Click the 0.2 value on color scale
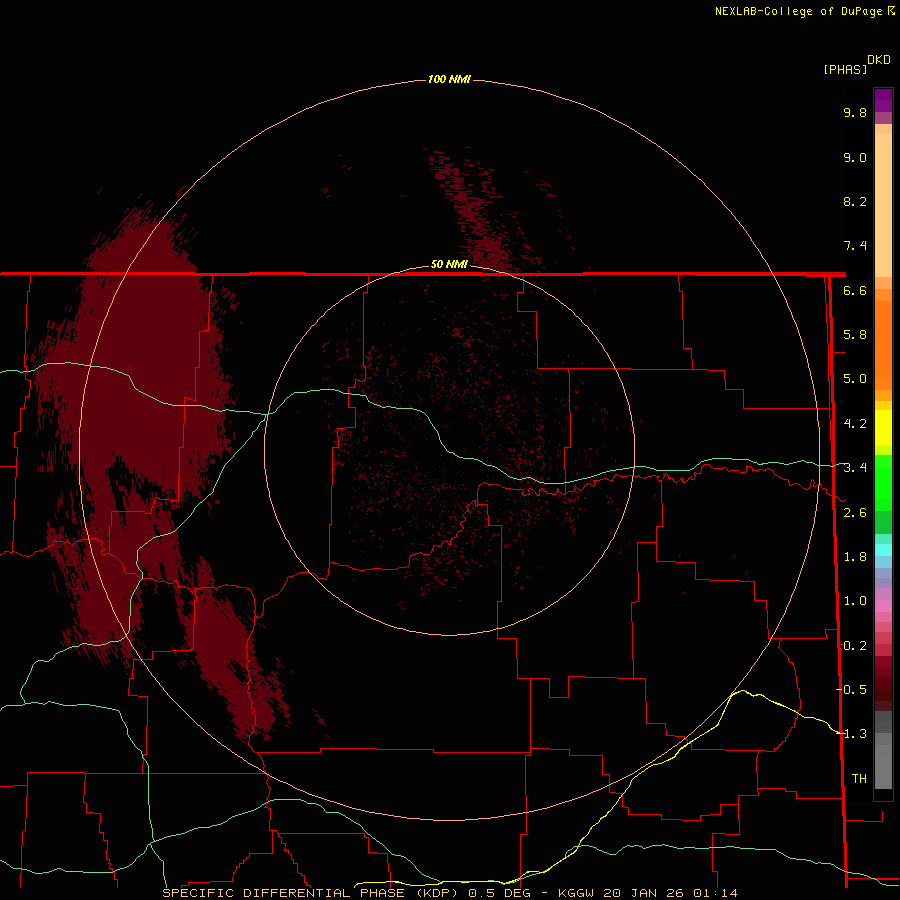The height and width of the screenshot is (900, 900). coord(855,646)
